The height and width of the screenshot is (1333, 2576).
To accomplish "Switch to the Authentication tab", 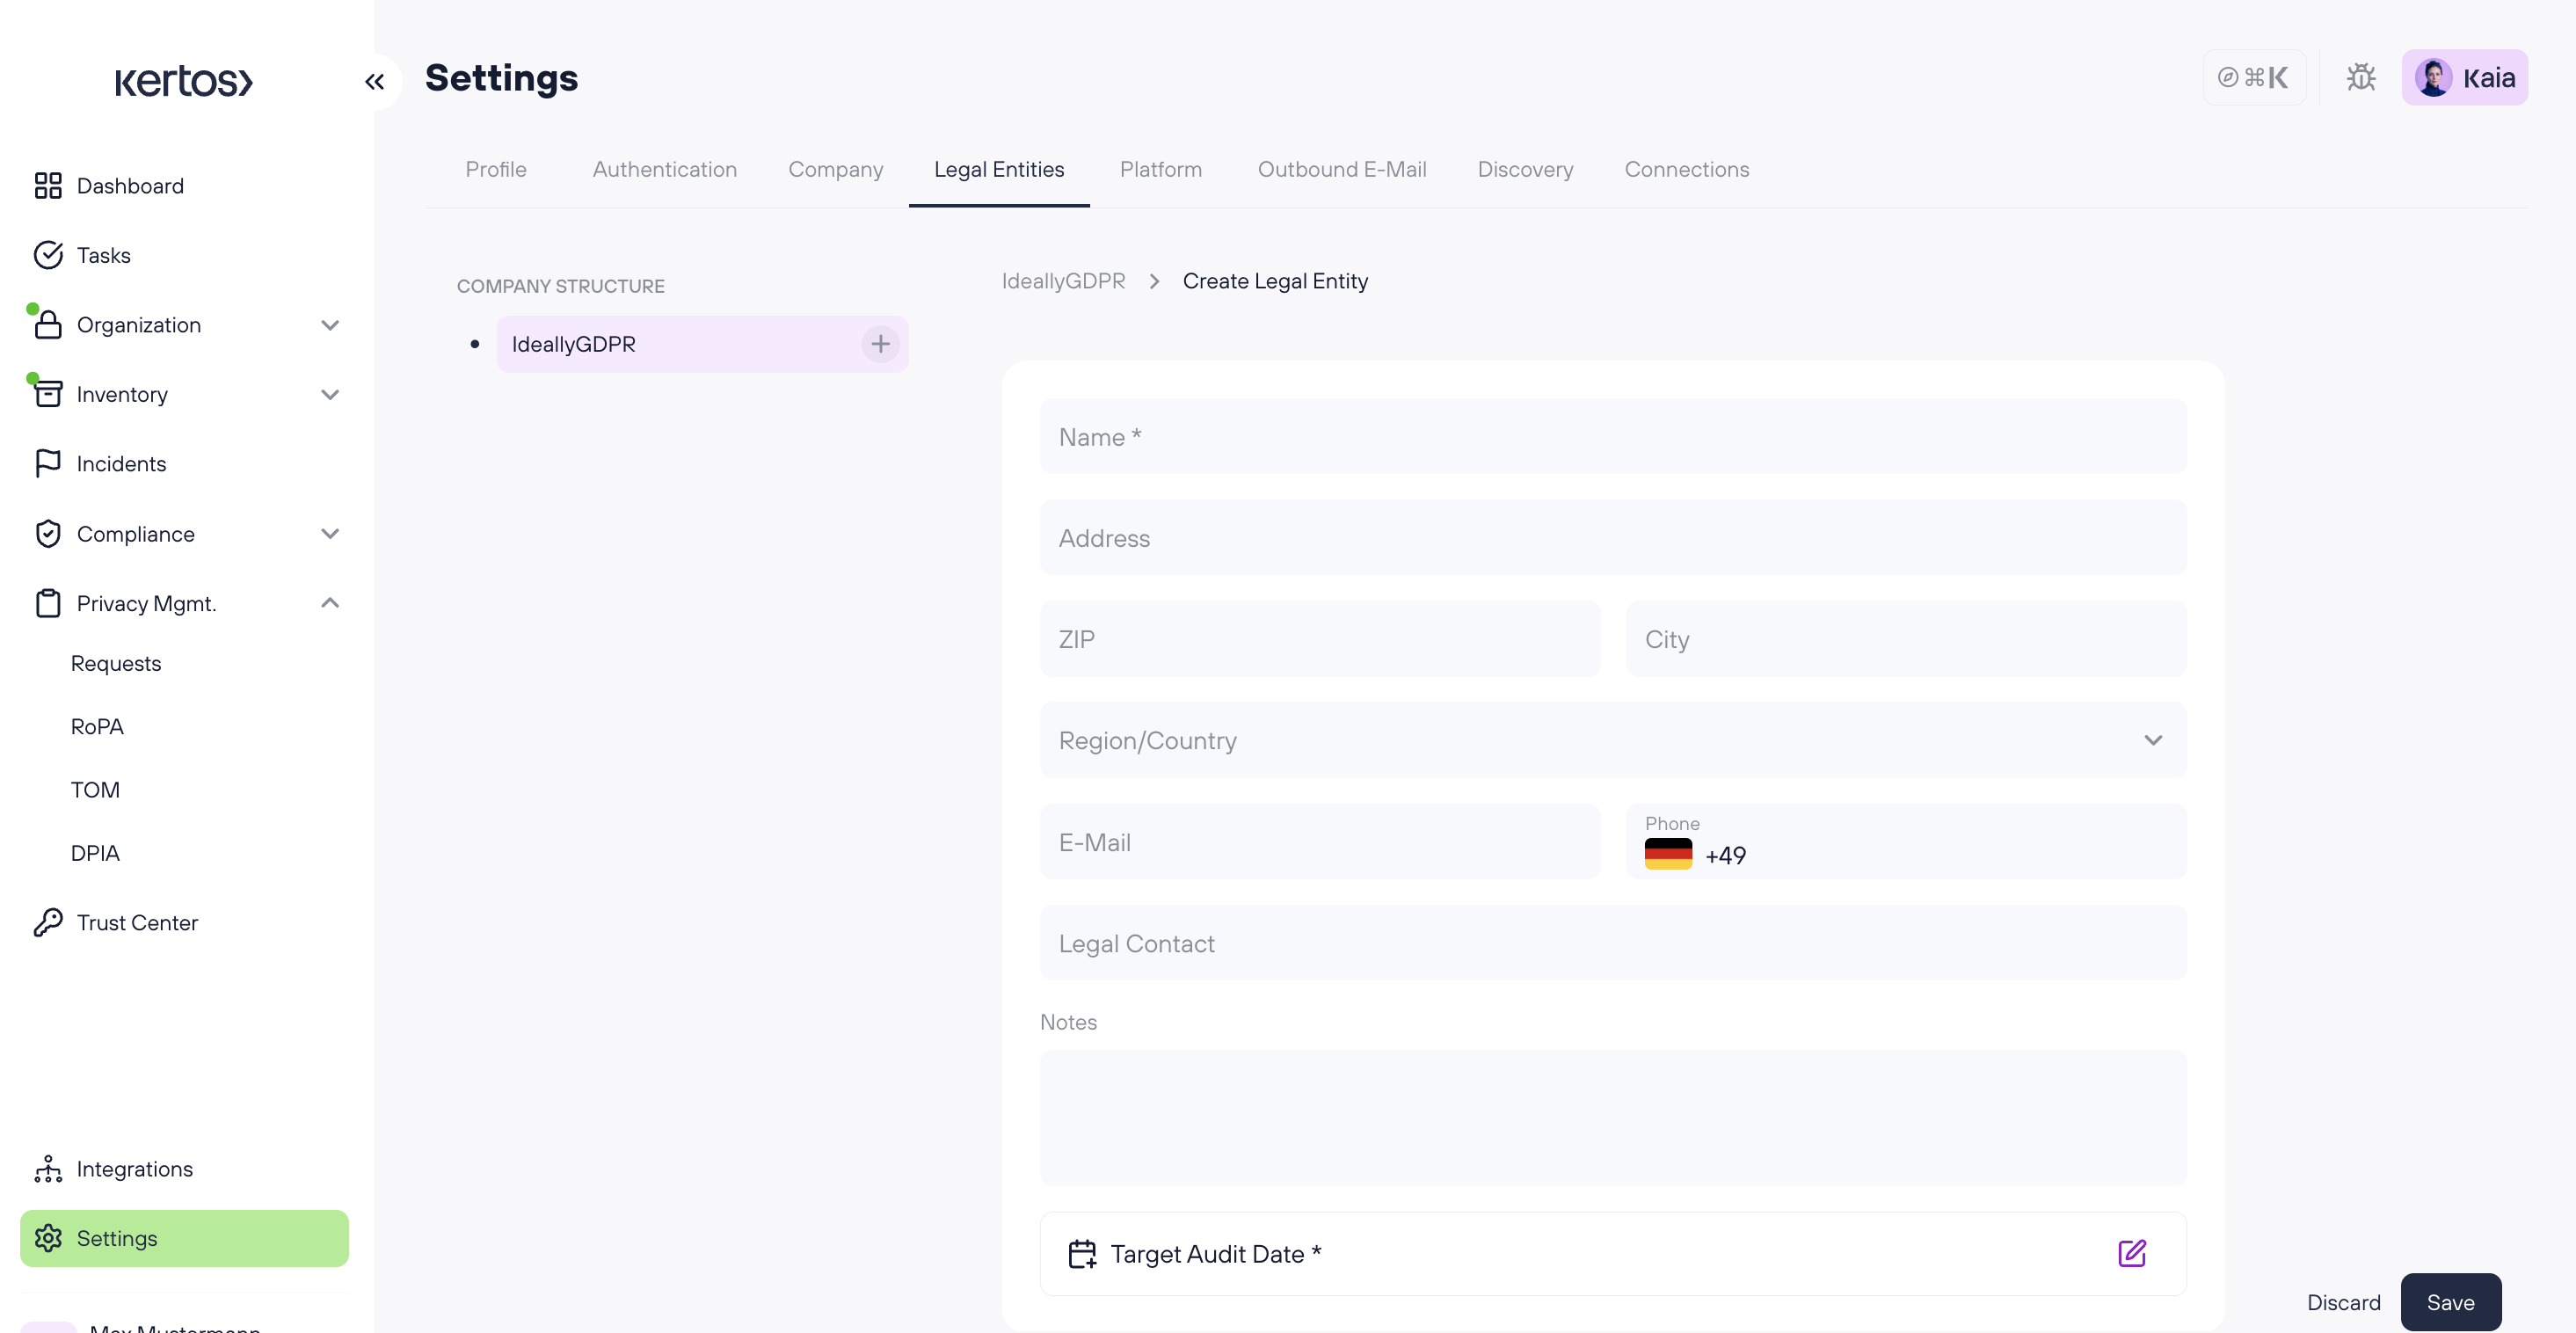I will tap(665, 169).
